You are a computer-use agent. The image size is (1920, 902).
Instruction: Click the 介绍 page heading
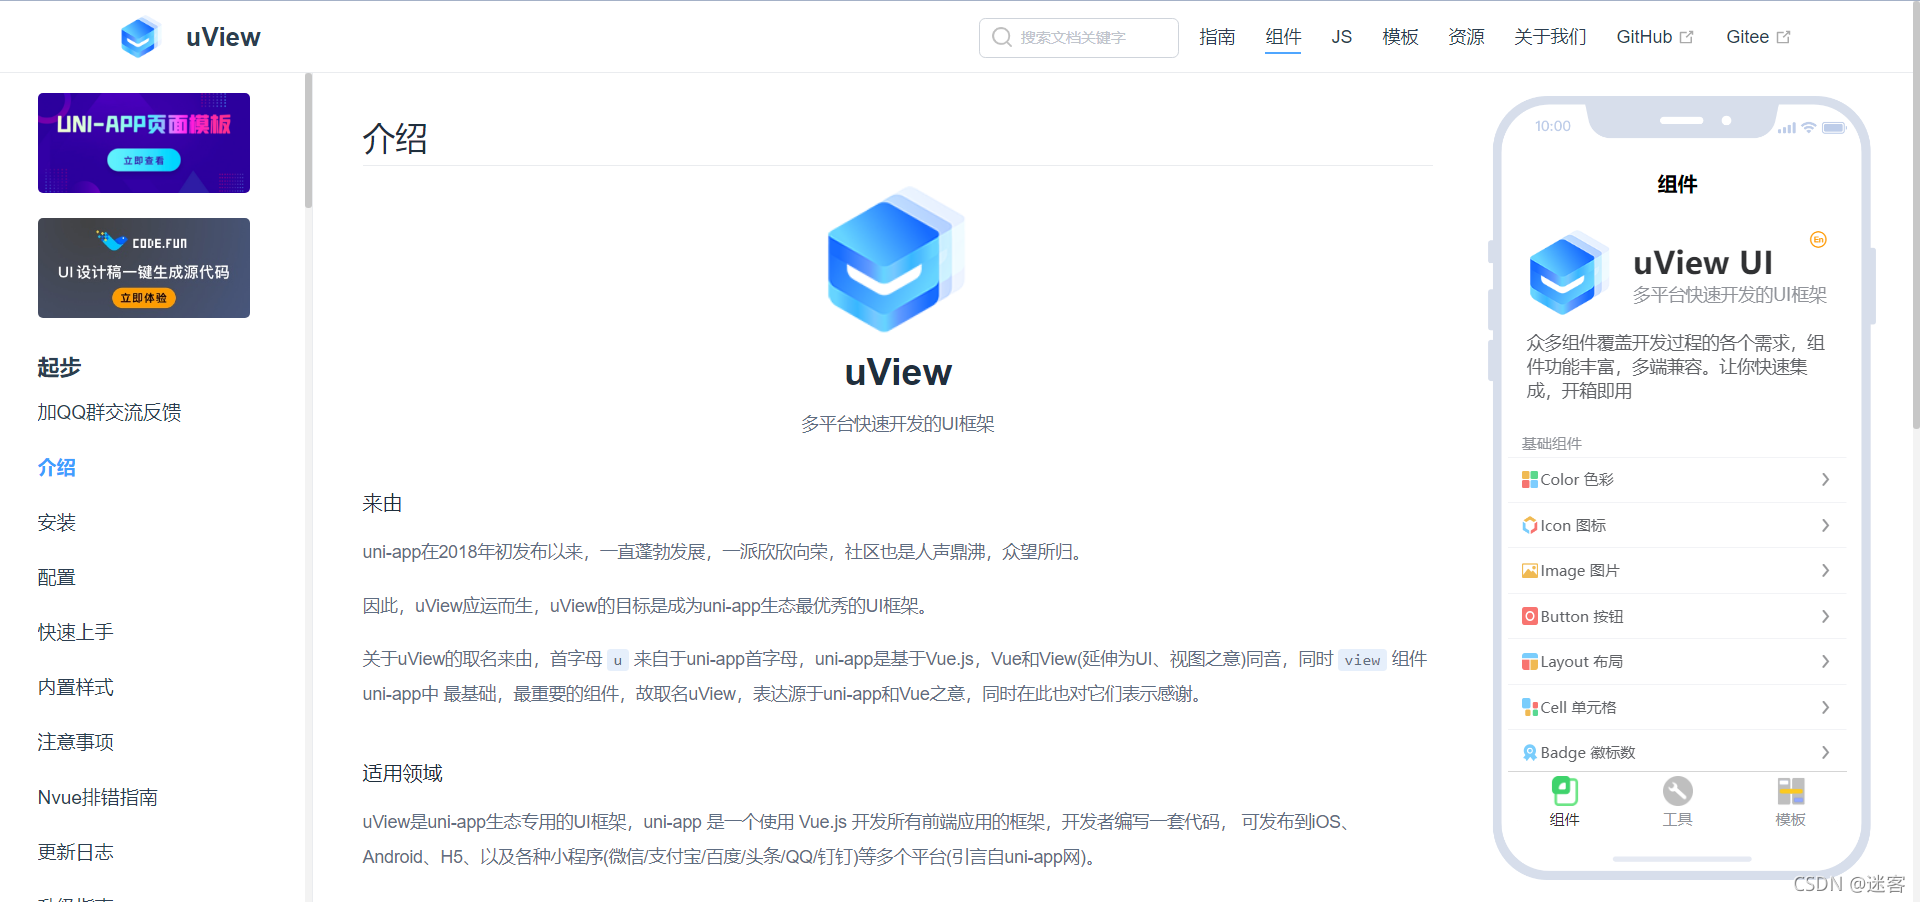(395, 138)
